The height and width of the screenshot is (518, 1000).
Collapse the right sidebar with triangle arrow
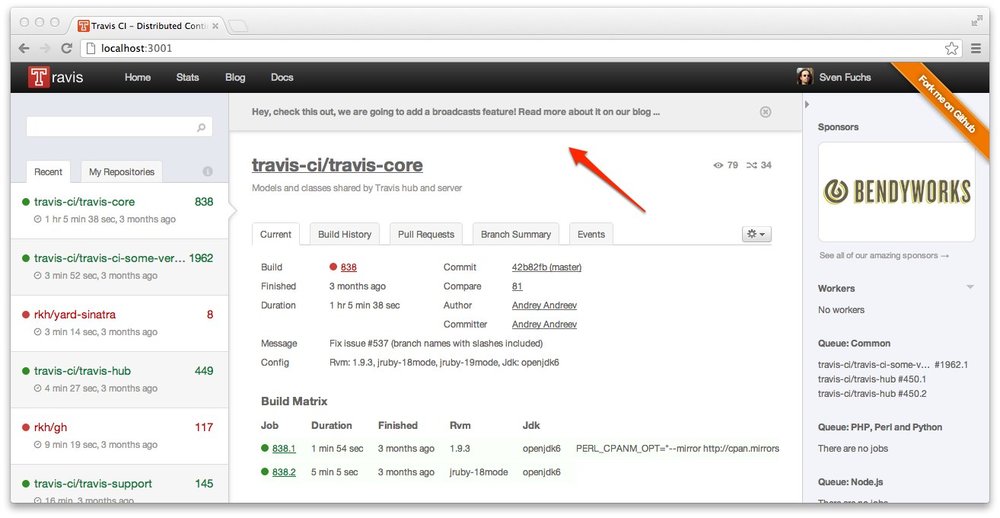[x=808, y=104]
